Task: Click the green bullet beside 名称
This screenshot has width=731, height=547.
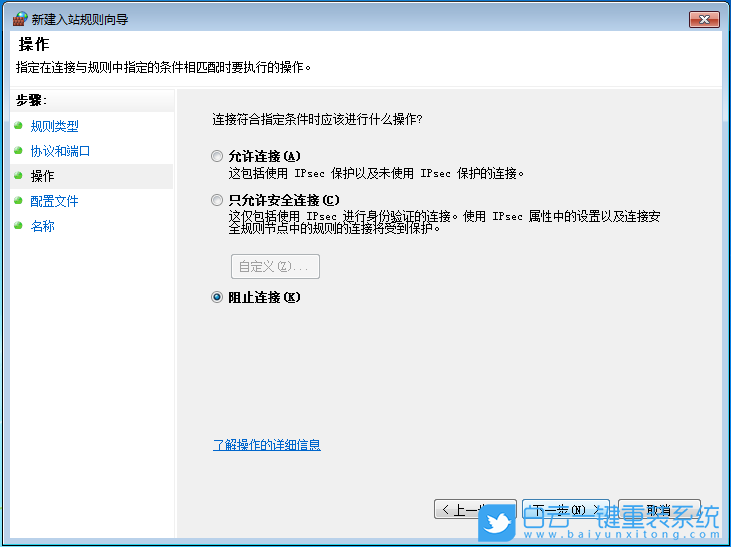Action: click(x=18, y=226)
